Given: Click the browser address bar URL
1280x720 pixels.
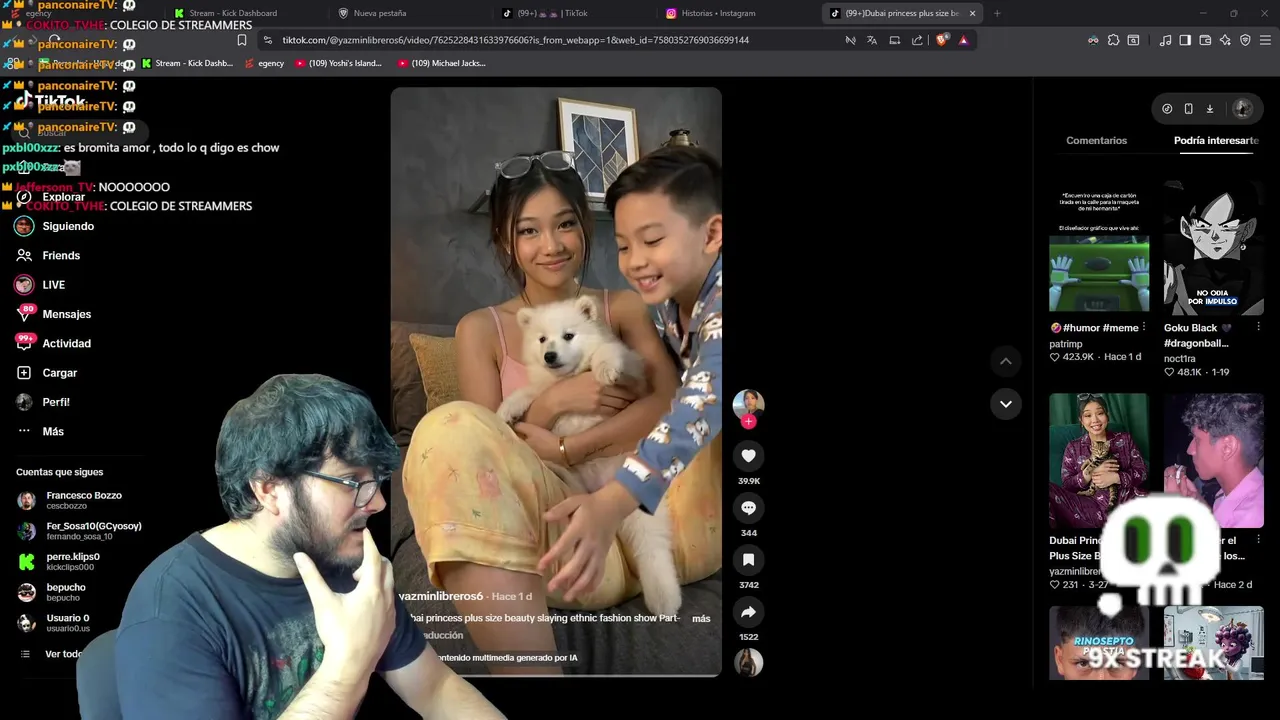Looking at the screenshot, I should pyautogui.click(x=515, y=40).
